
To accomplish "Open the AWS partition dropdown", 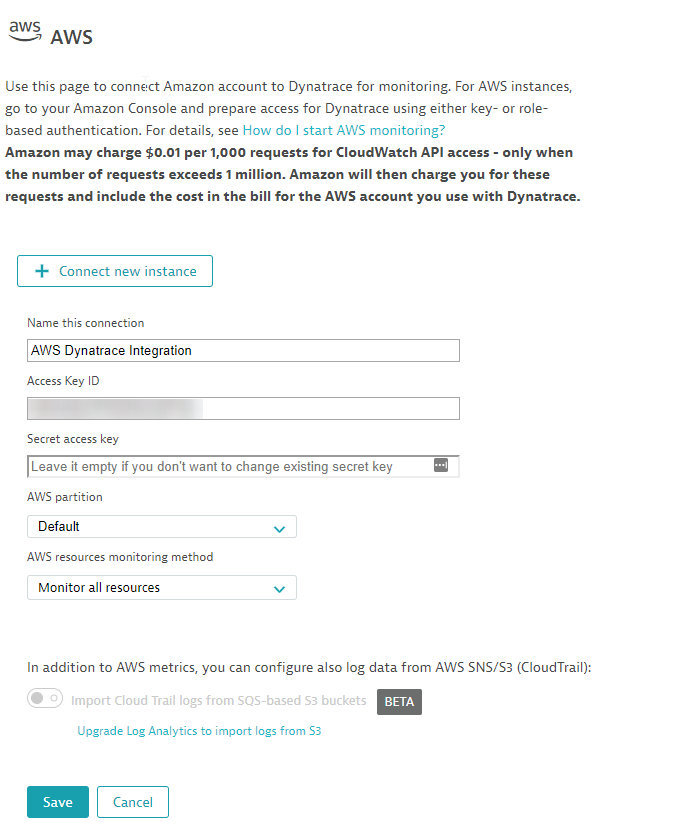I will [x=161, y=526].
